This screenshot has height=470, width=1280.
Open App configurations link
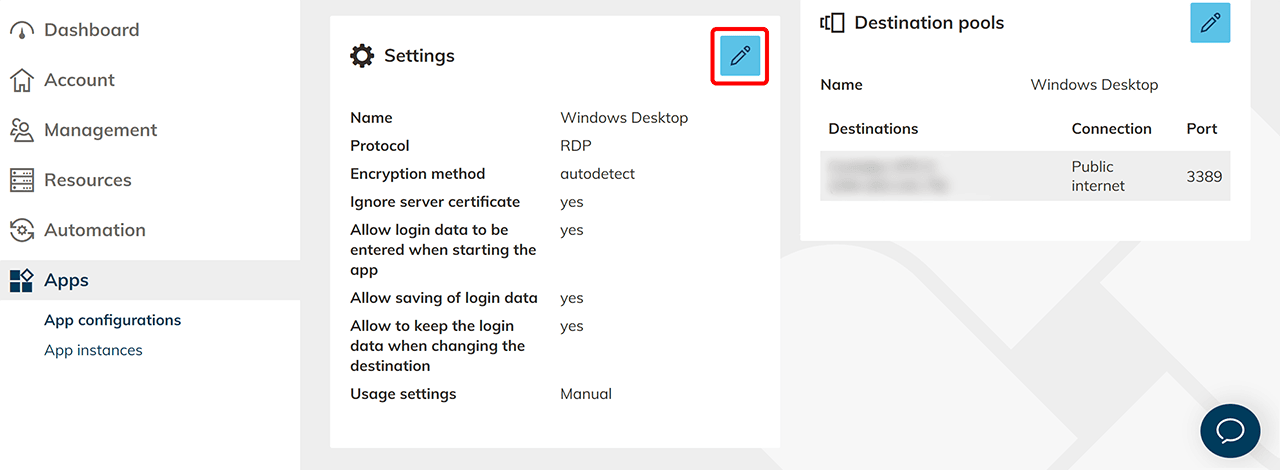[112, 320]
